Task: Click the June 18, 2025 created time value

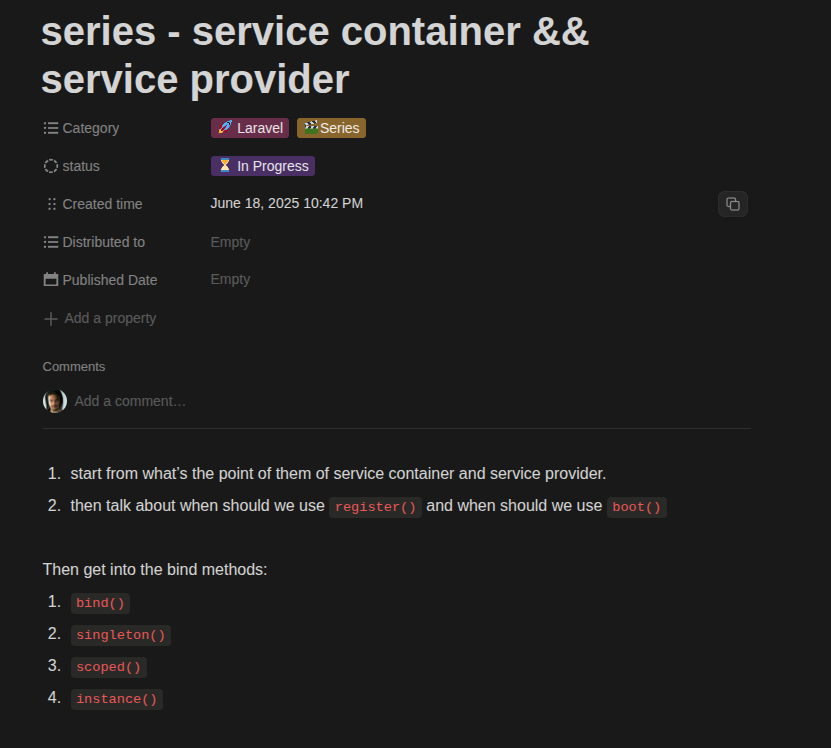Action: (286, 204)
